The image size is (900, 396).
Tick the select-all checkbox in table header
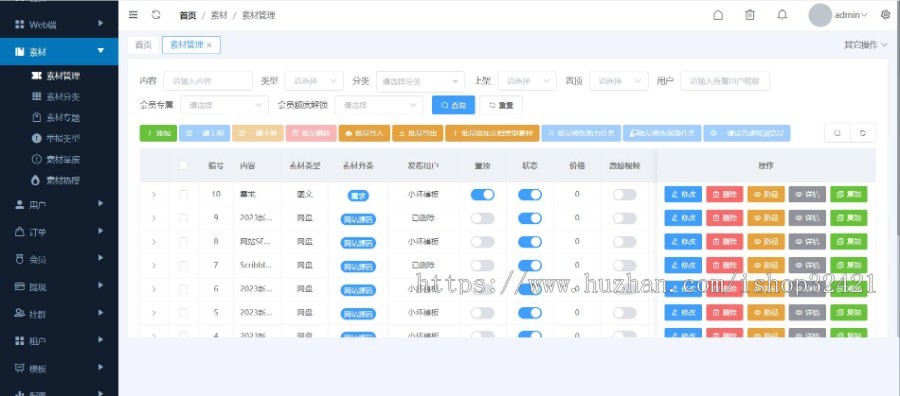[x=183, y=165]
